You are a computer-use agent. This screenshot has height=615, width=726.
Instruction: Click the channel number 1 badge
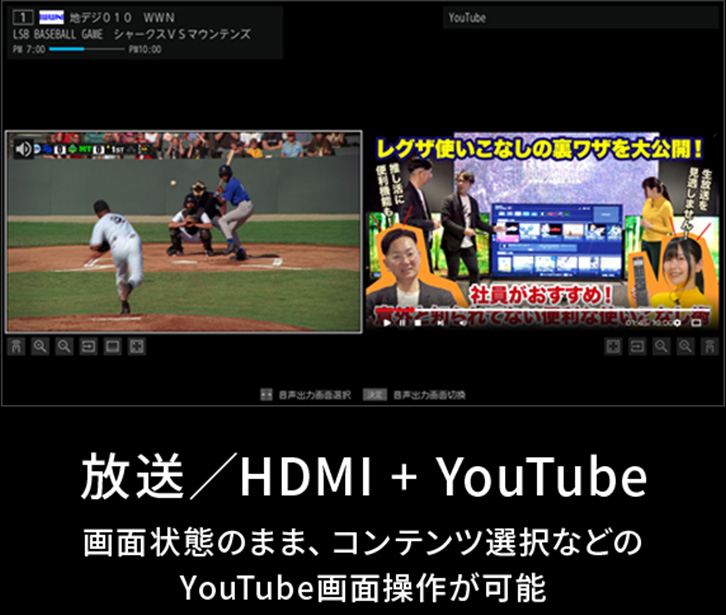[x=20, y=18]
